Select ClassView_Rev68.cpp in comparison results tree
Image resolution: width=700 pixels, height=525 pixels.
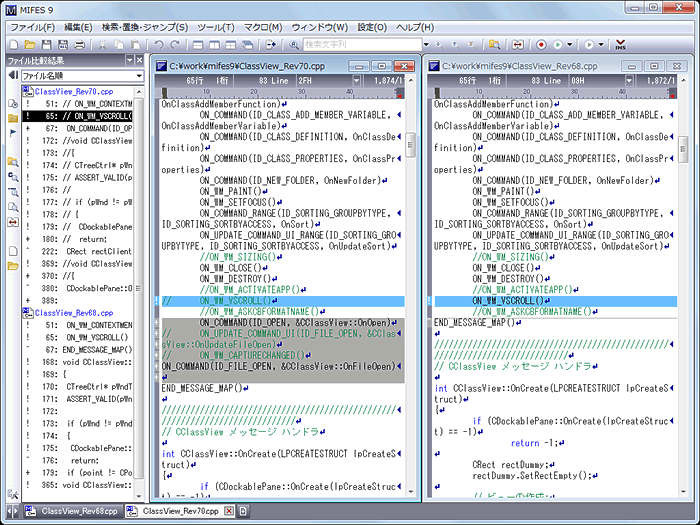click(x=72, y=312)
